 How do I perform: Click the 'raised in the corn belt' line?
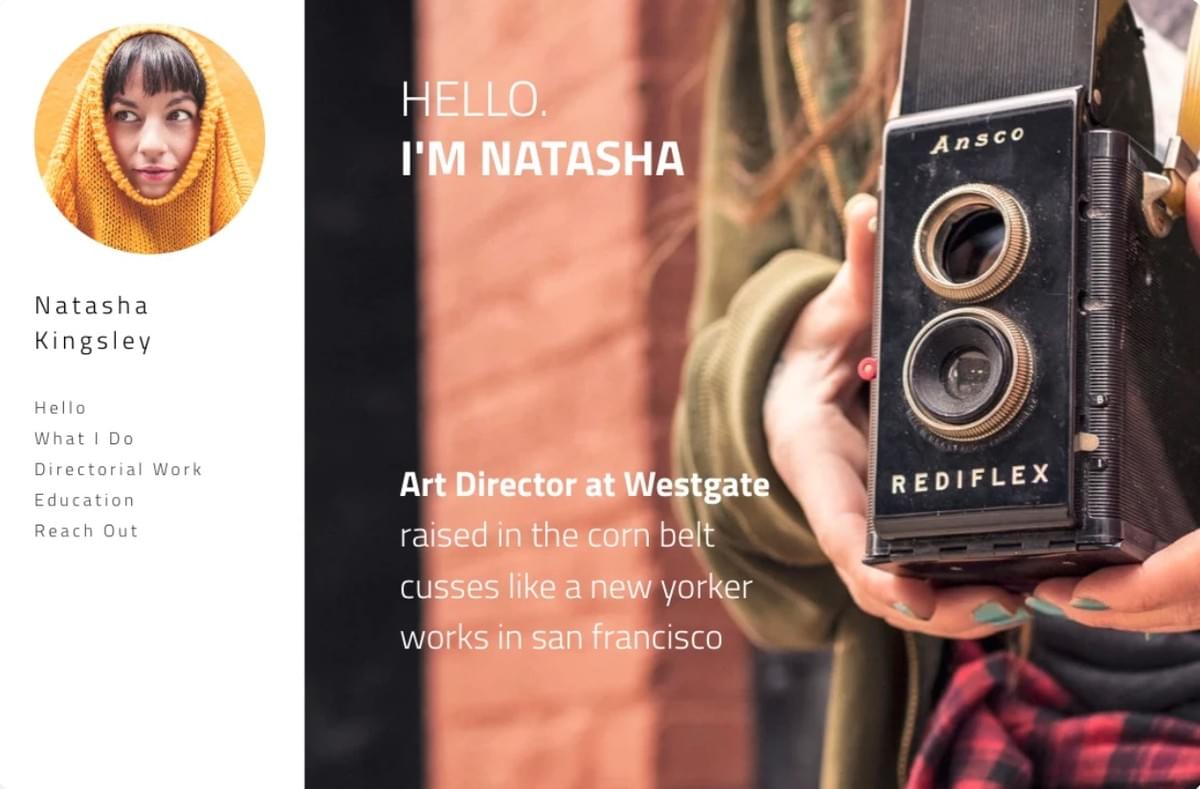click(557, 535)
